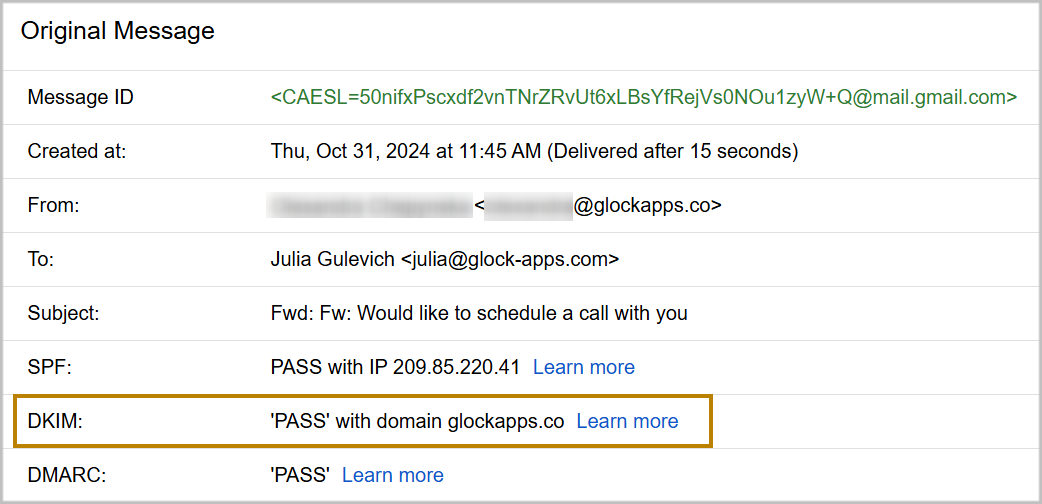Click the Subject field label
Screen dimensions: 1042x504
pos(64,314)
